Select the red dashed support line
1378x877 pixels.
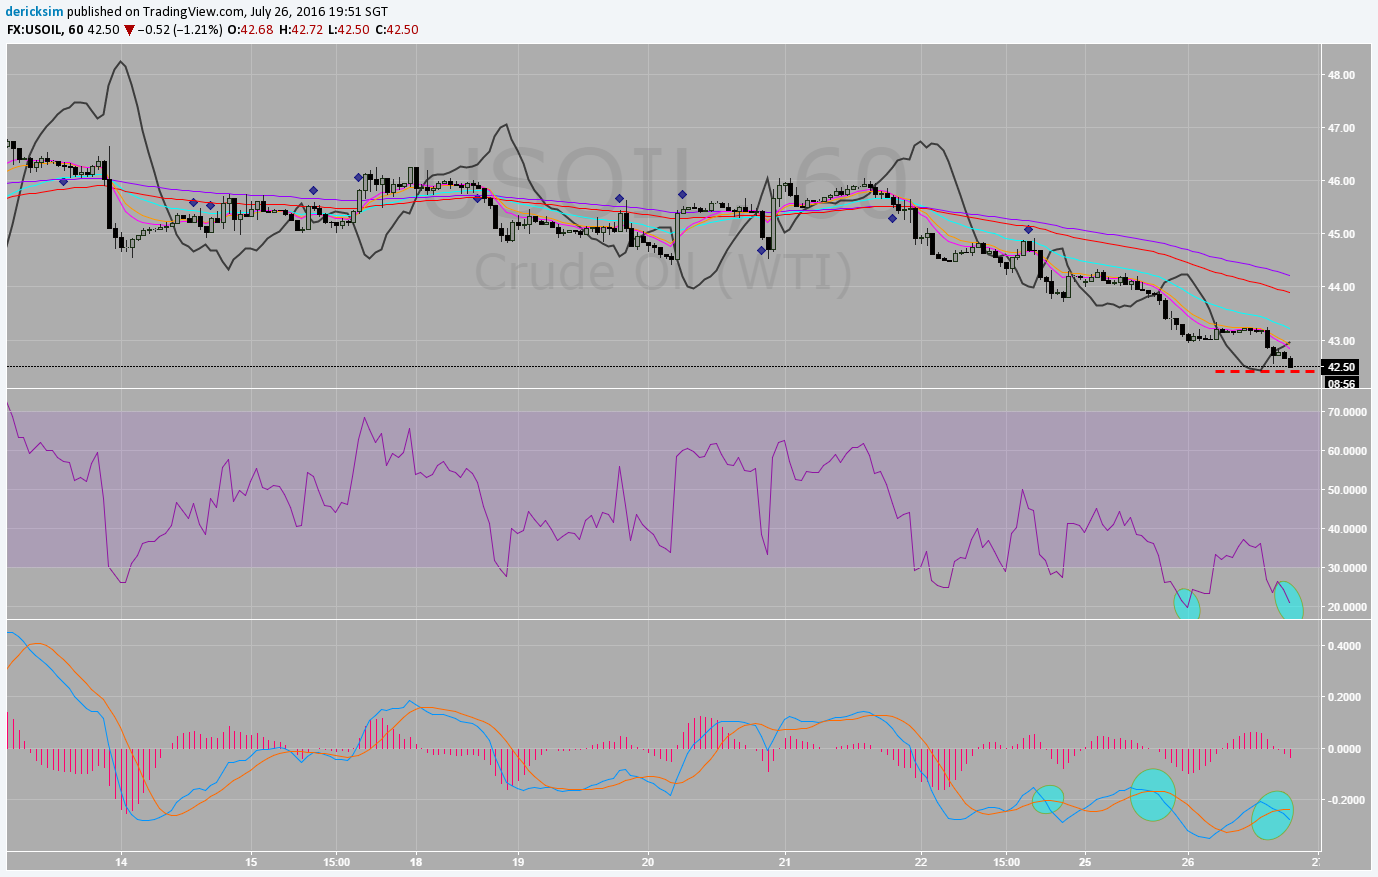coord(1265,371)
